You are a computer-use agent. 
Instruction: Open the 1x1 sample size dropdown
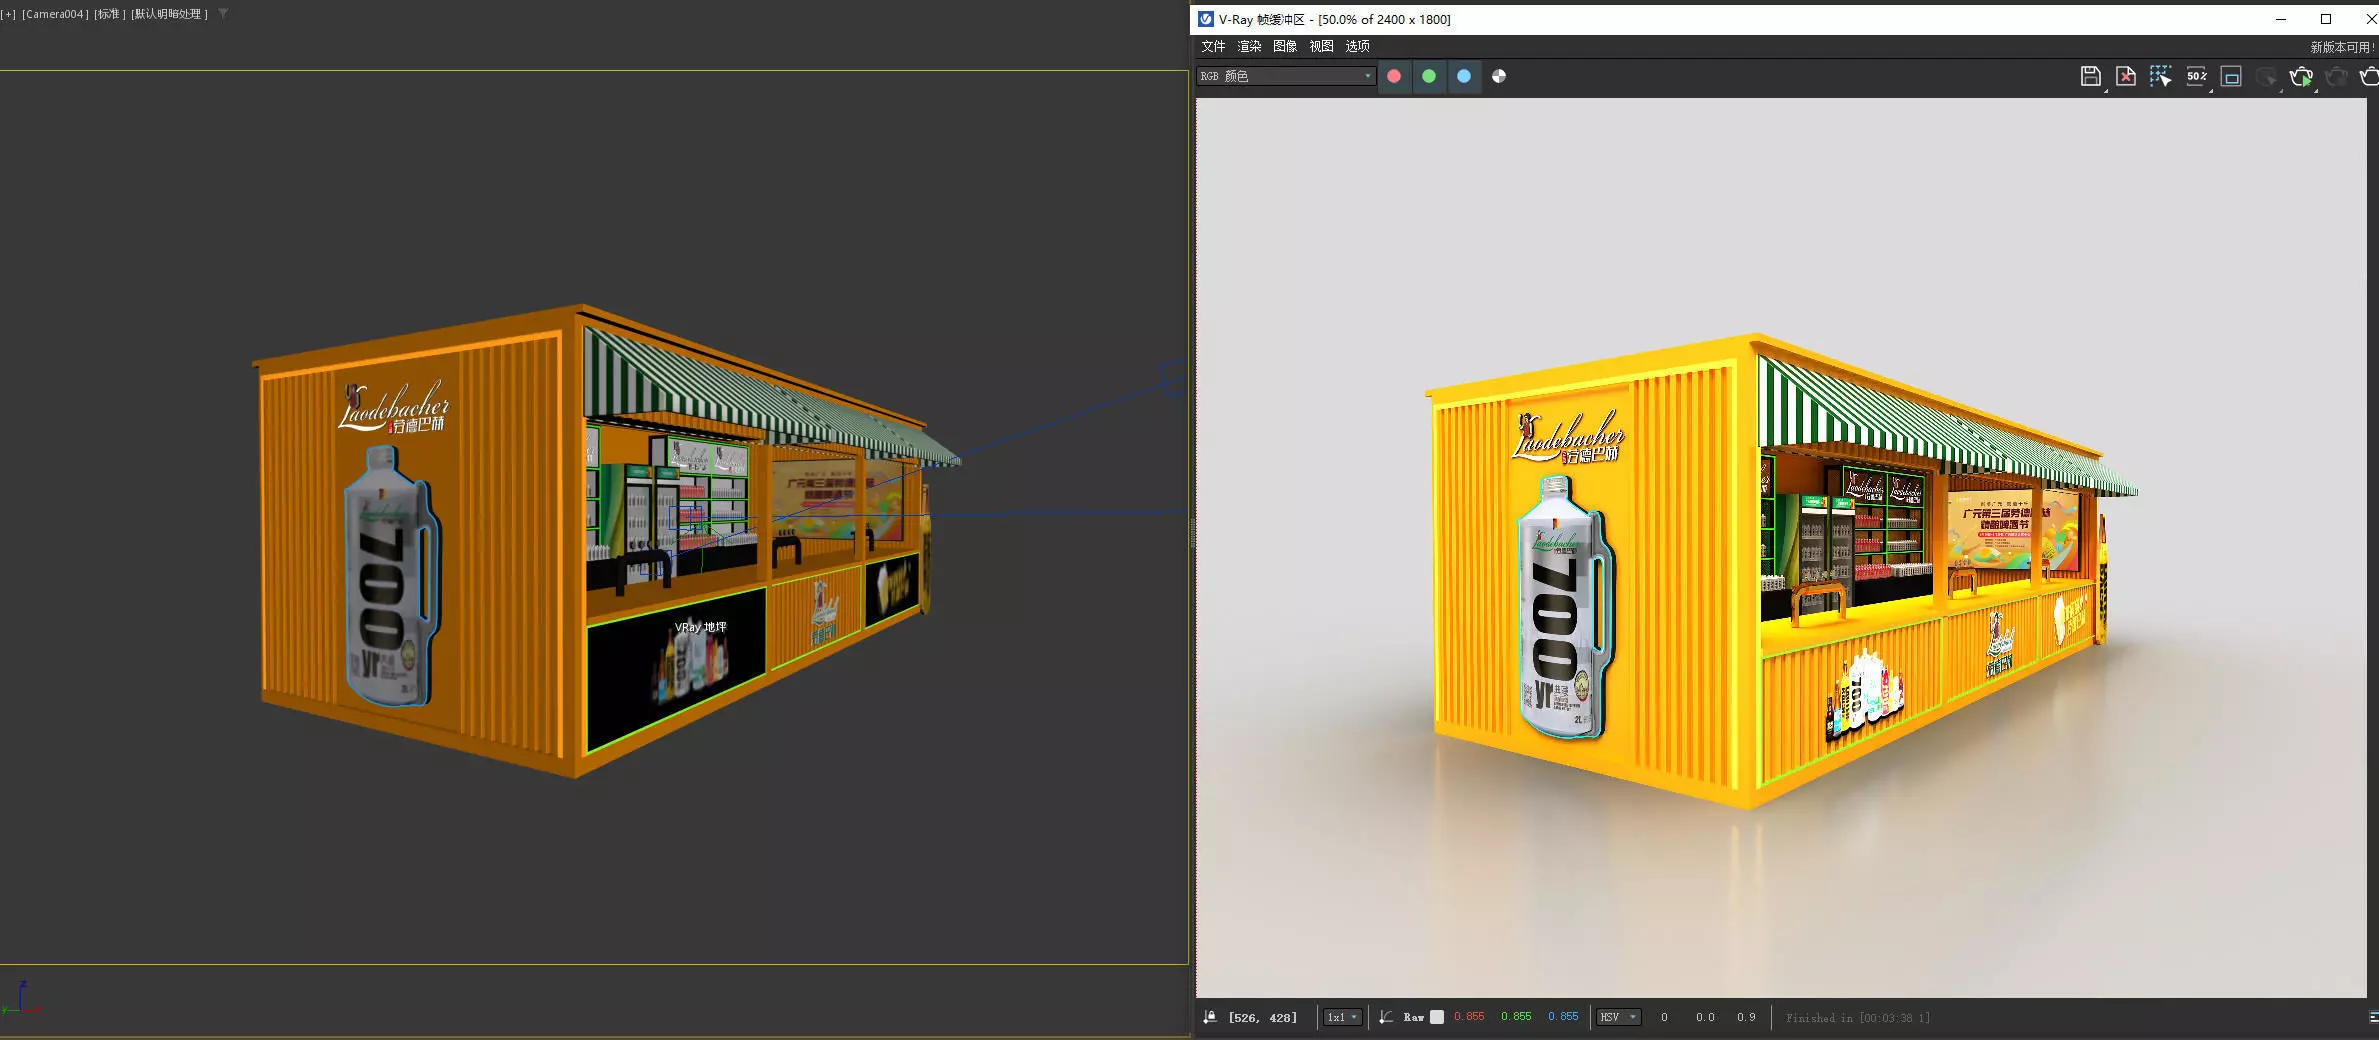click(x=1342, y=1017)
